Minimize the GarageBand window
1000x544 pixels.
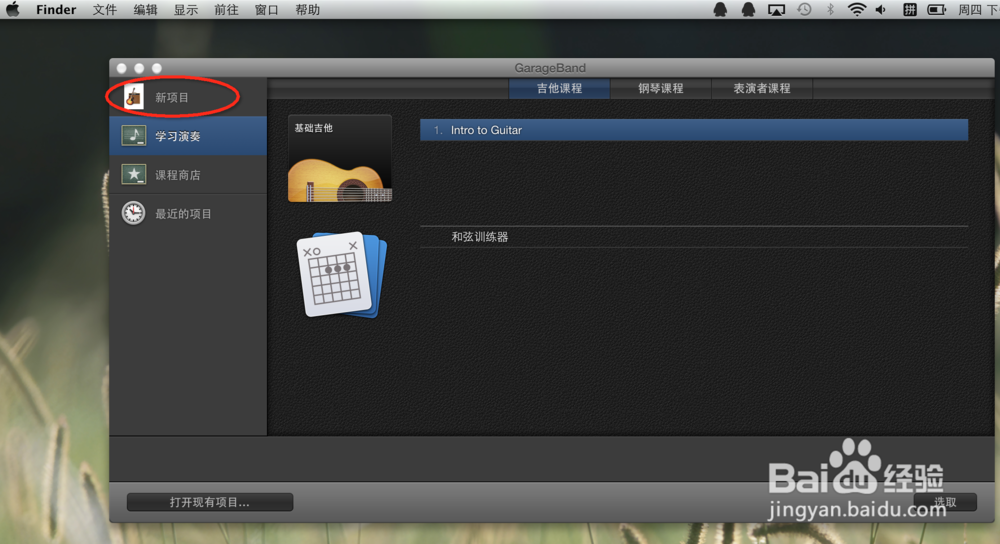coord(139,68)
